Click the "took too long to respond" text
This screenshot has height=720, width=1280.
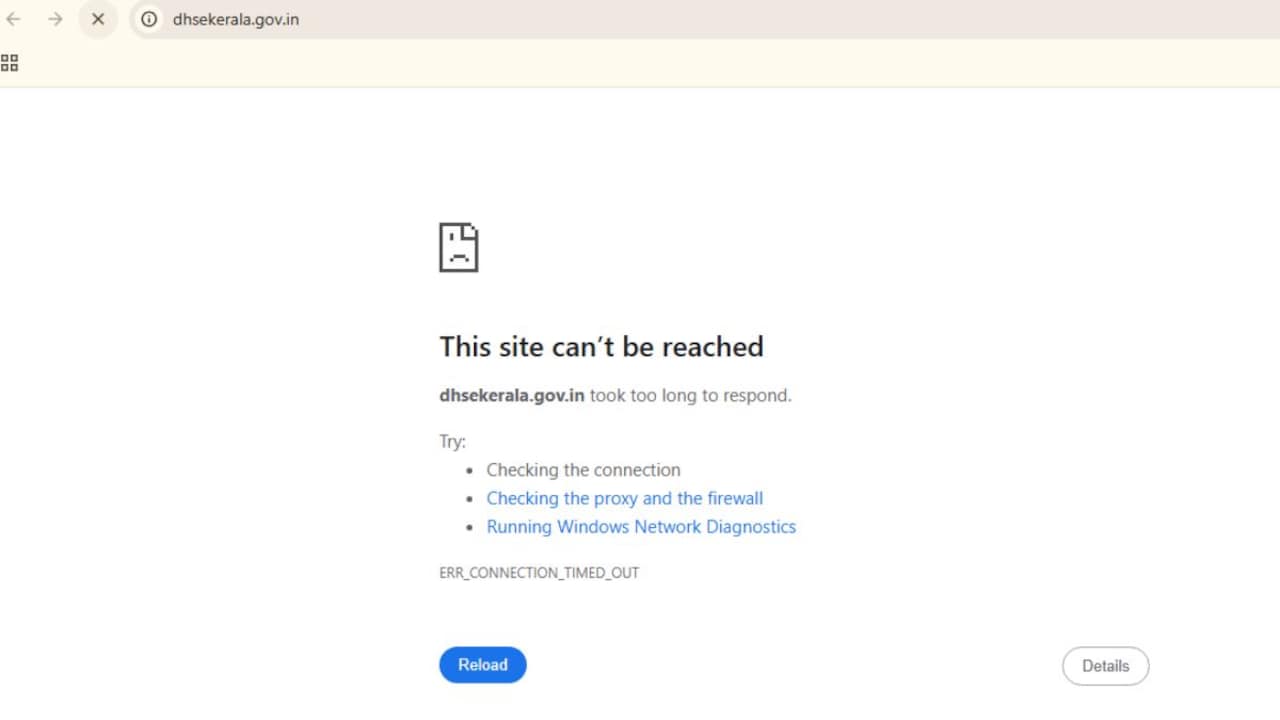point(690,395)
